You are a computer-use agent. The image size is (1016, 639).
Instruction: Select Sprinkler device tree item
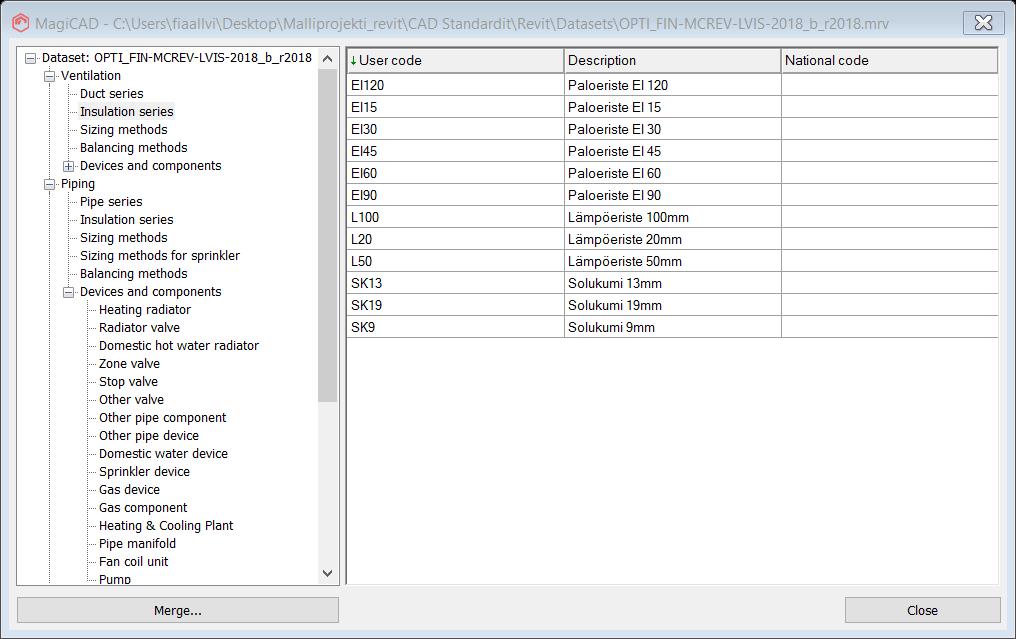tap(144, 472)
